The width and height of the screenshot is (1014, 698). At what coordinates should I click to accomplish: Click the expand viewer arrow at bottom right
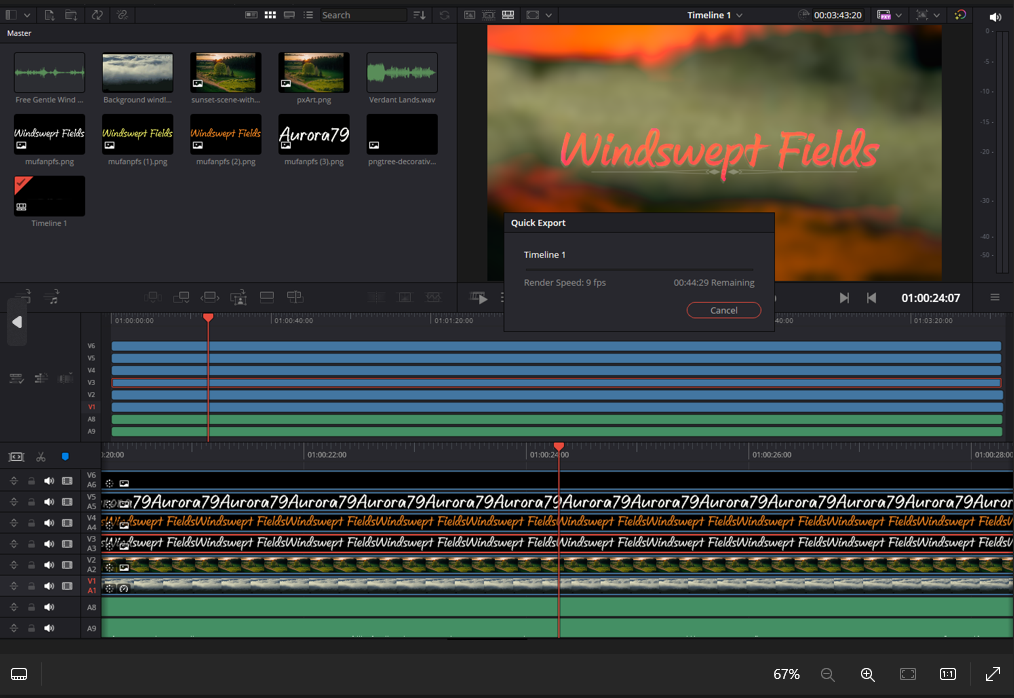tap(993, 674)
